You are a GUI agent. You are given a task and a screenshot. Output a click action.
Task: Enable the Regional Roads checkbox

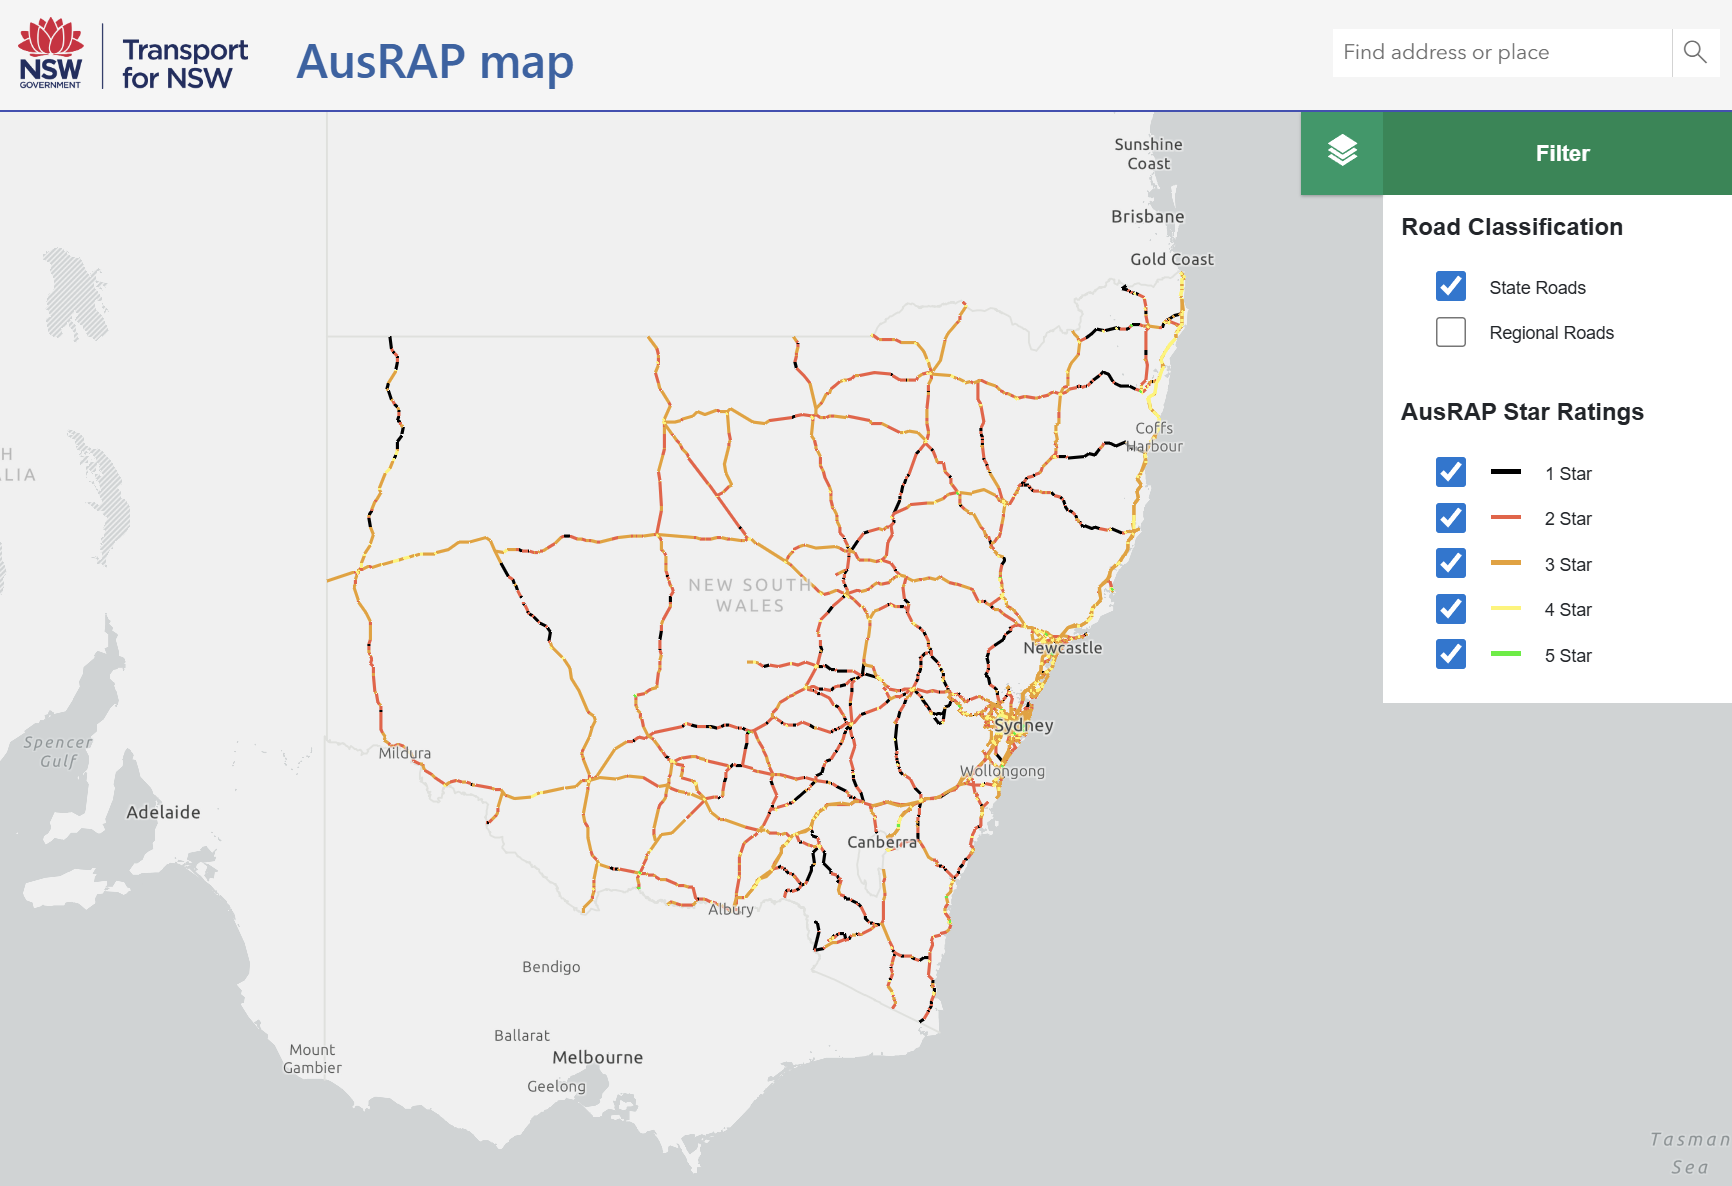pos(1451,332)
